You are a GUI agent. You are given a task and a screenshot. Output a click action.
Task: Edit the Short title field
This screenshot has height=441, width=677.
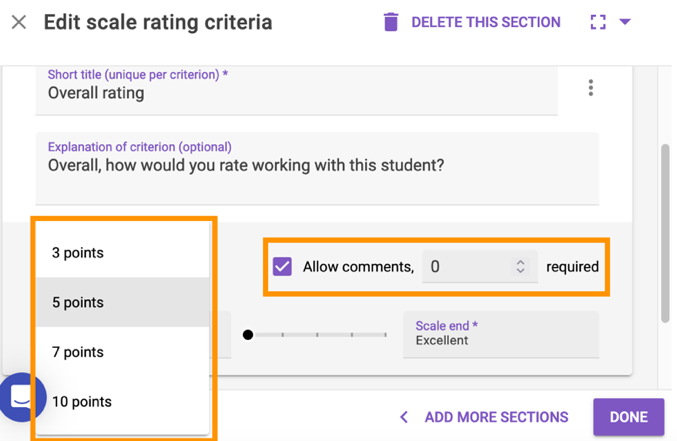296,93
